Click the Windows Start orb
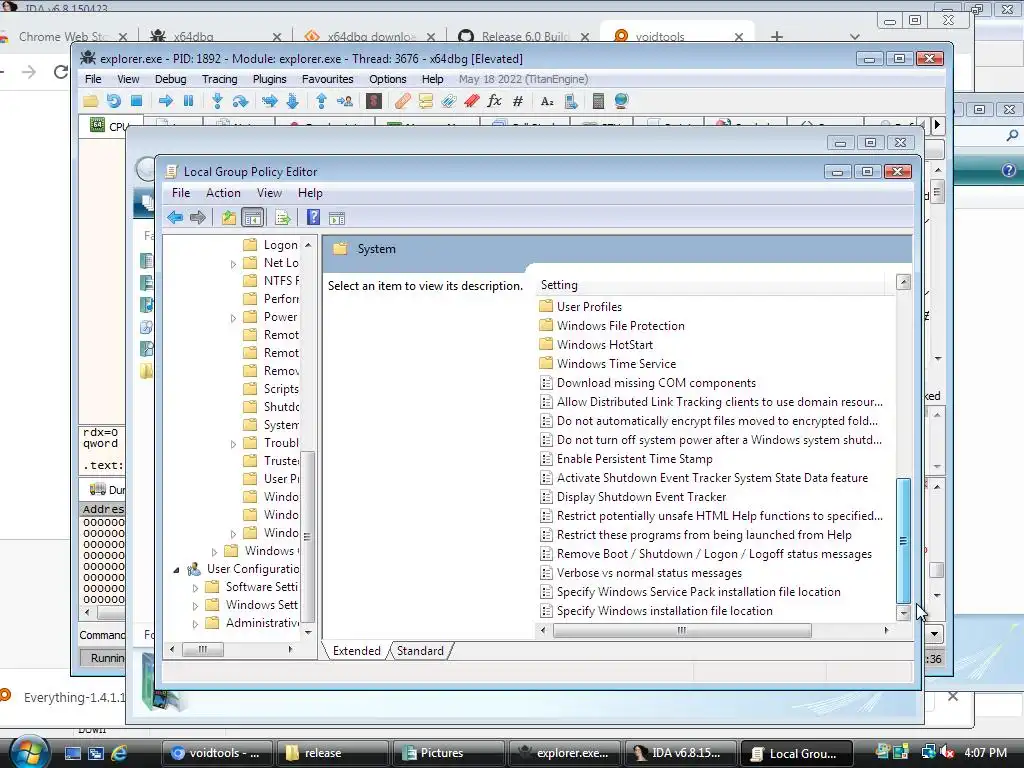1024x768 pixels. 27,751
